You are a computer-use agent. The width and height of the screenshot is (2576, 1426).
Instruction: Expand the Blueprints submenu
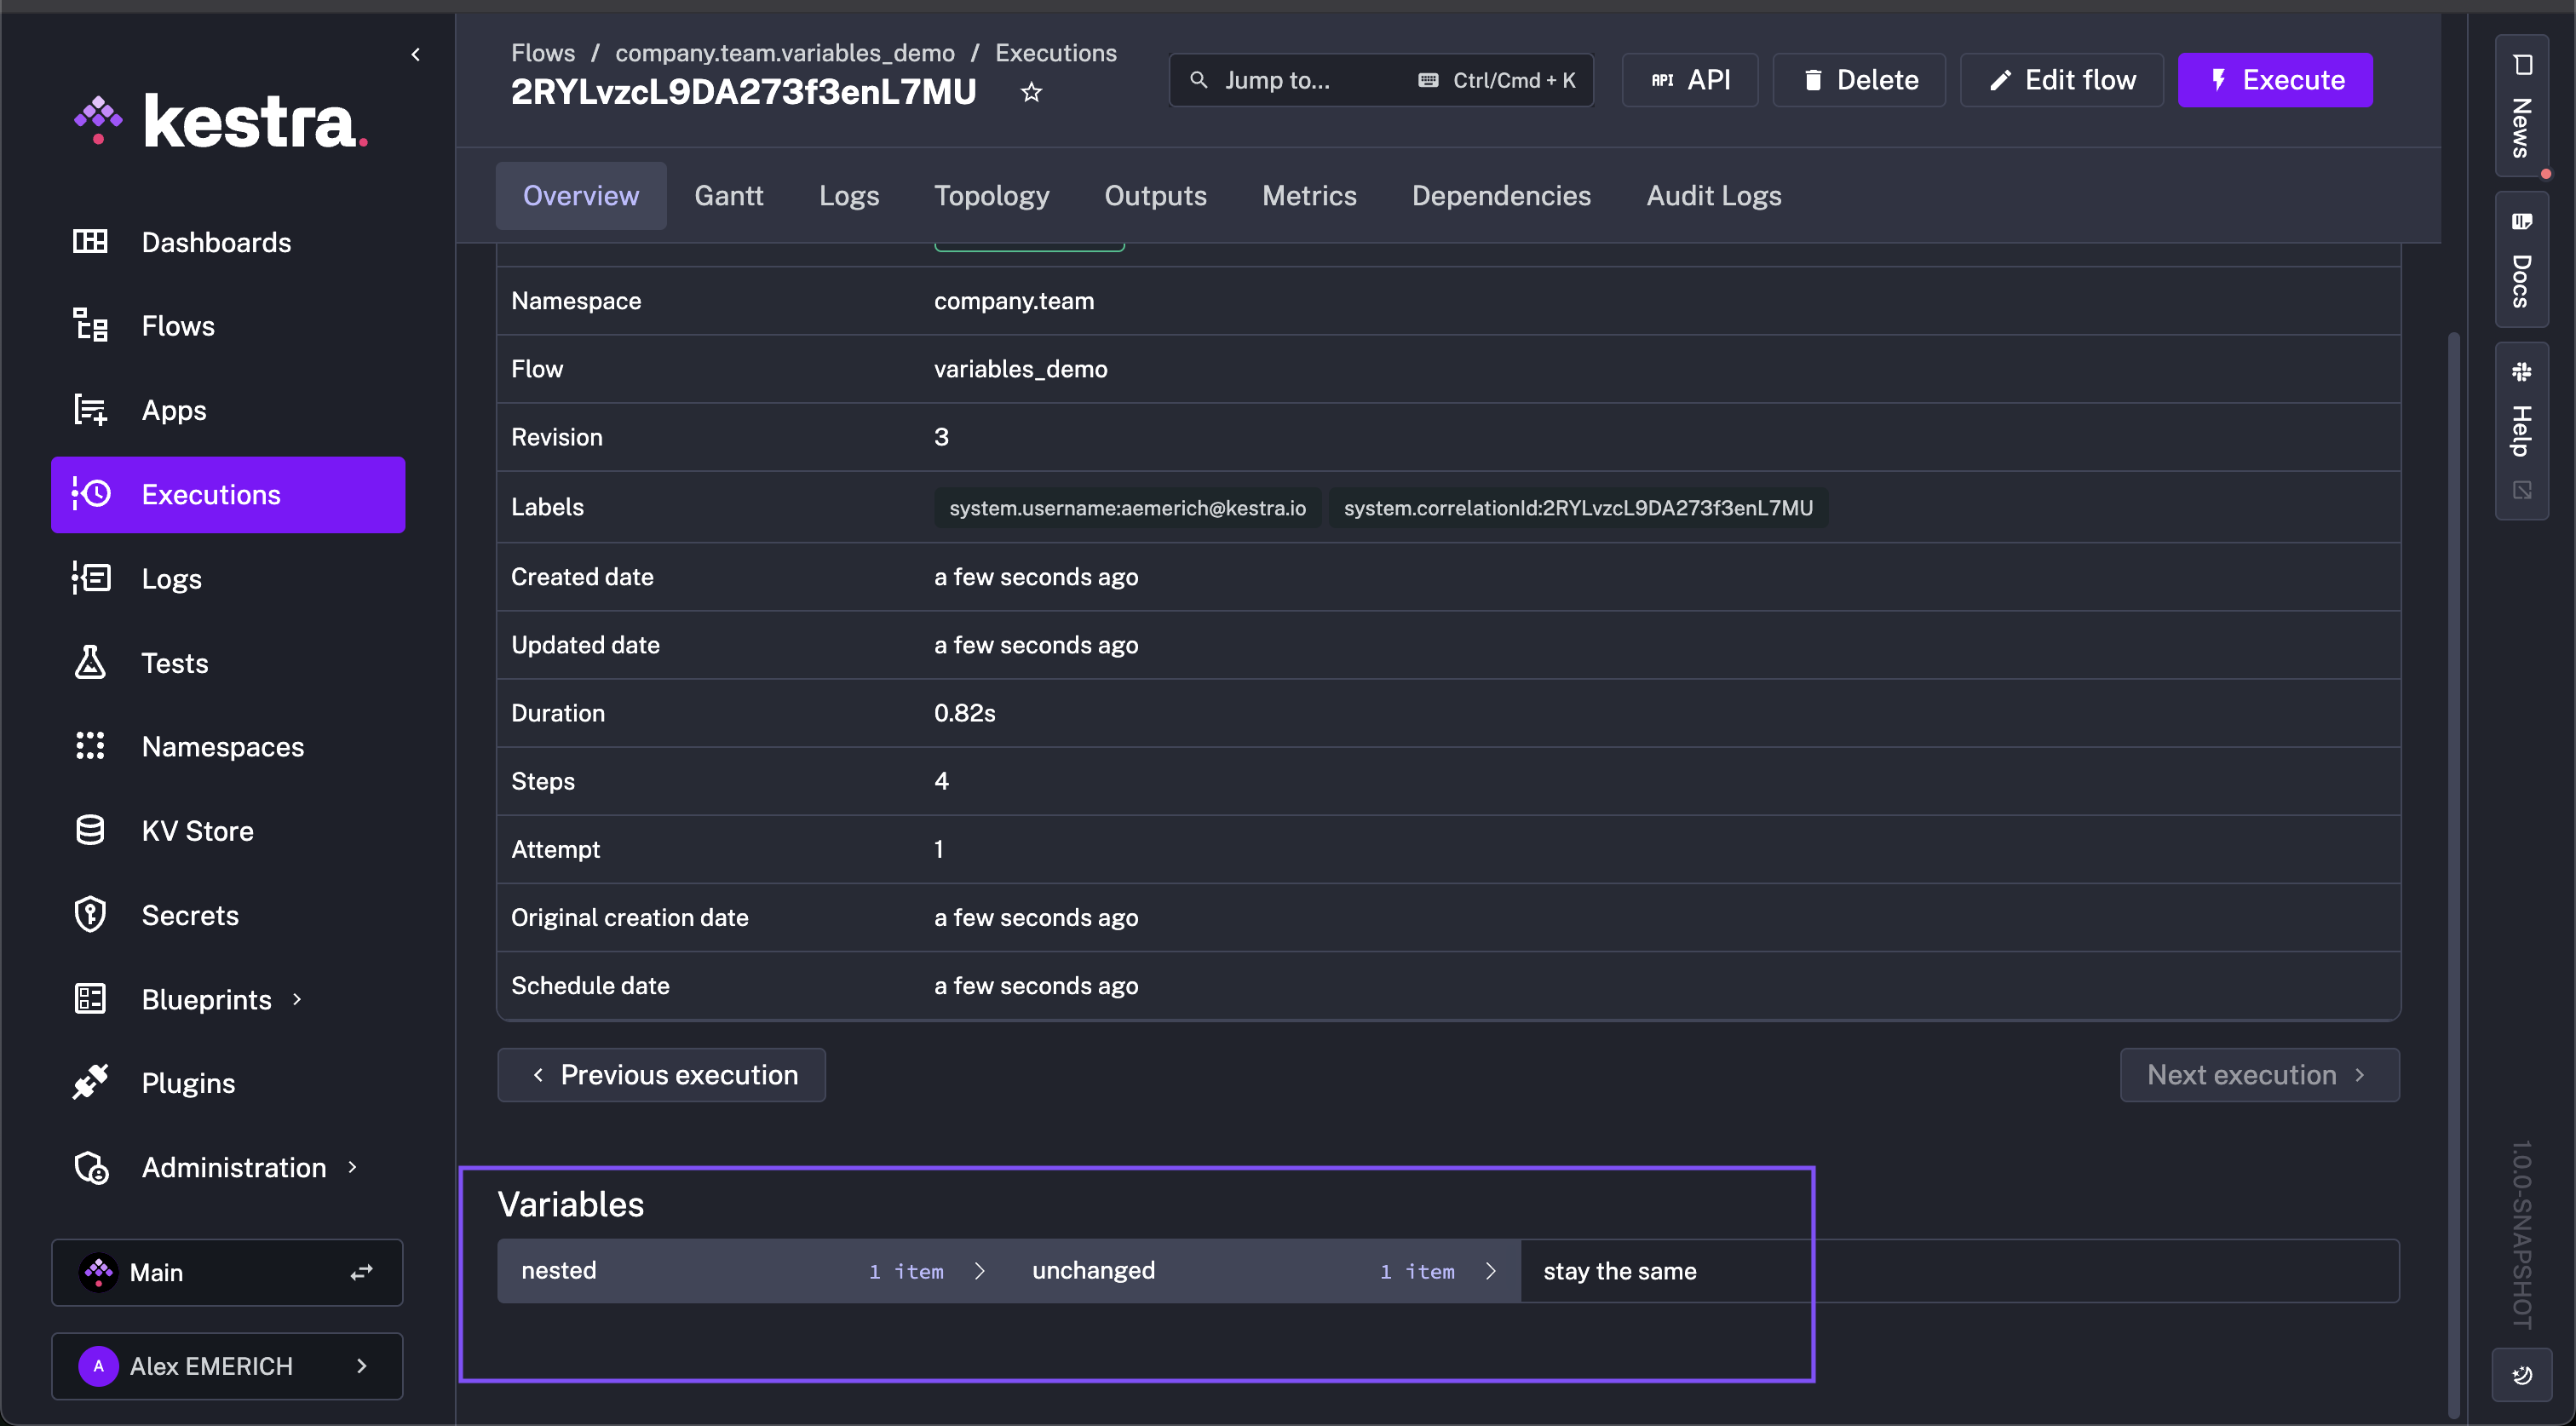click(x=297, y=999)
